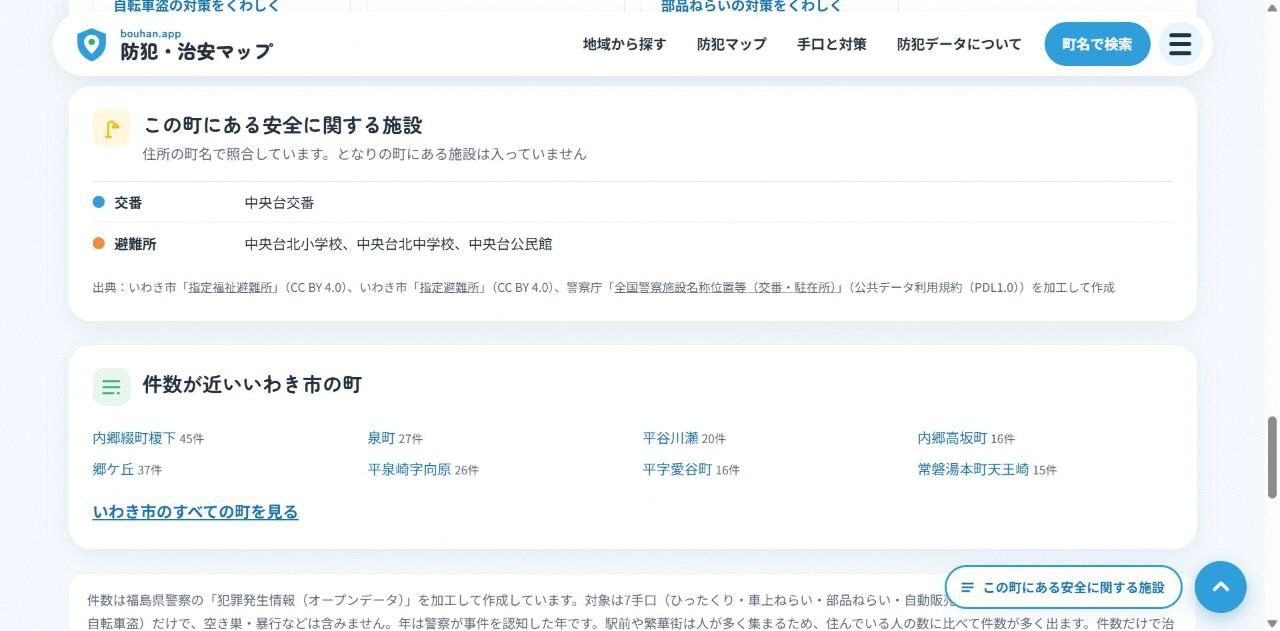
Task: Open the 平谷川瀬 town link
Action: coord(670,438)
